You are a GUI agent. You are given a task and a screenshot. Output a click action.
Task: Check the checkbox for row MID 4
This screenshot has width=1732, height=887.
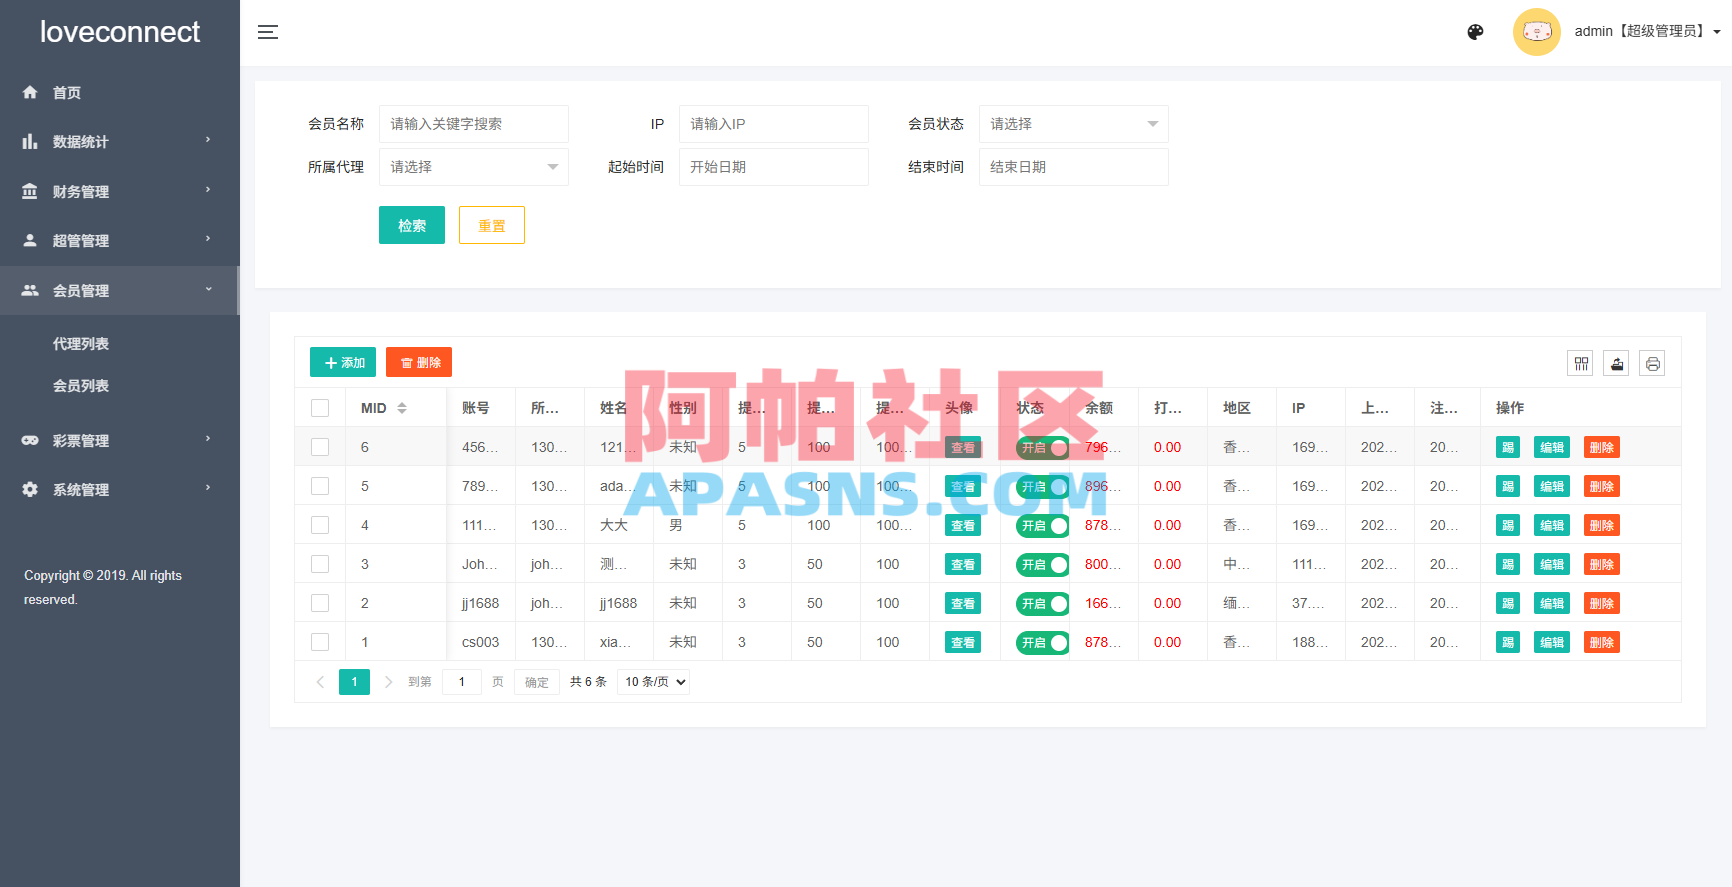pos(320,525)
